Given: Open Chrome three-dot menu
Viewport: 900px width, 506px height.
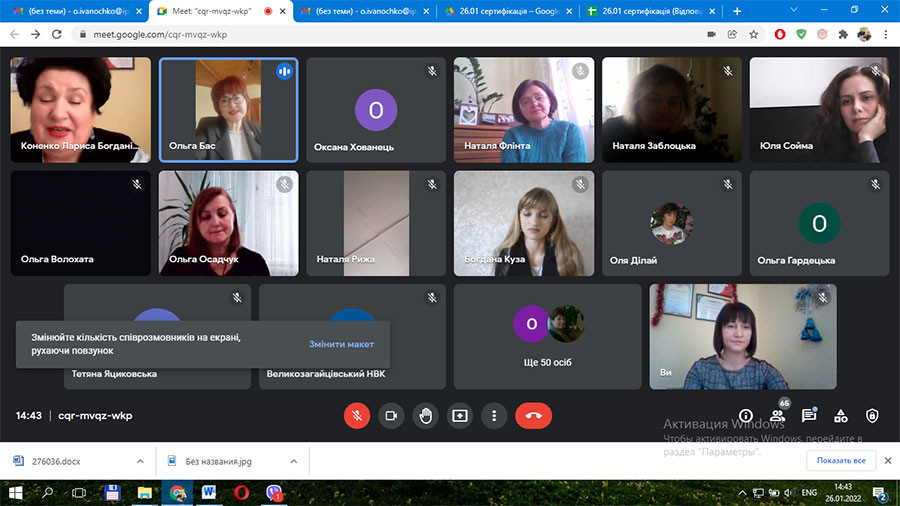Looking at the screenshot, I should pyautogui.click(x=886, y=34).
